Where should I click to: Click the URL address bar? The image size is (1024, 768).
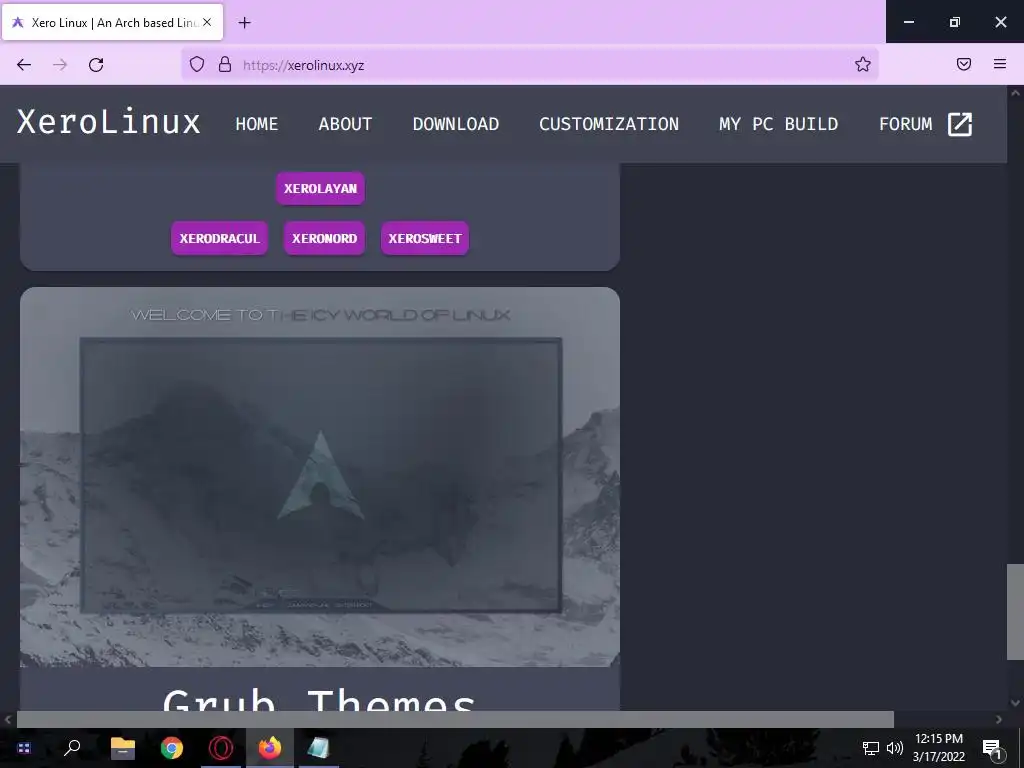[529, 65]
